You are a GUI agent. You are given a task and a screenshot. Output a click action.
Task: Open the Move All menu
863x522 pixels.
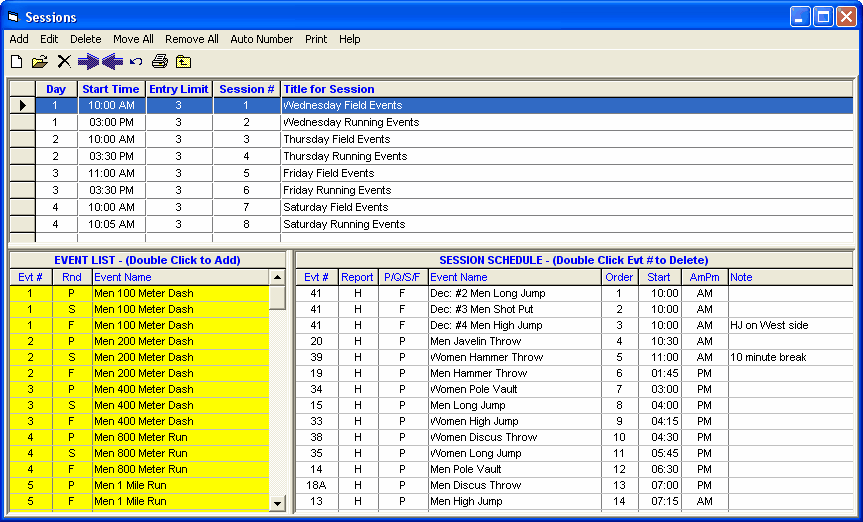tap(133, 39)
